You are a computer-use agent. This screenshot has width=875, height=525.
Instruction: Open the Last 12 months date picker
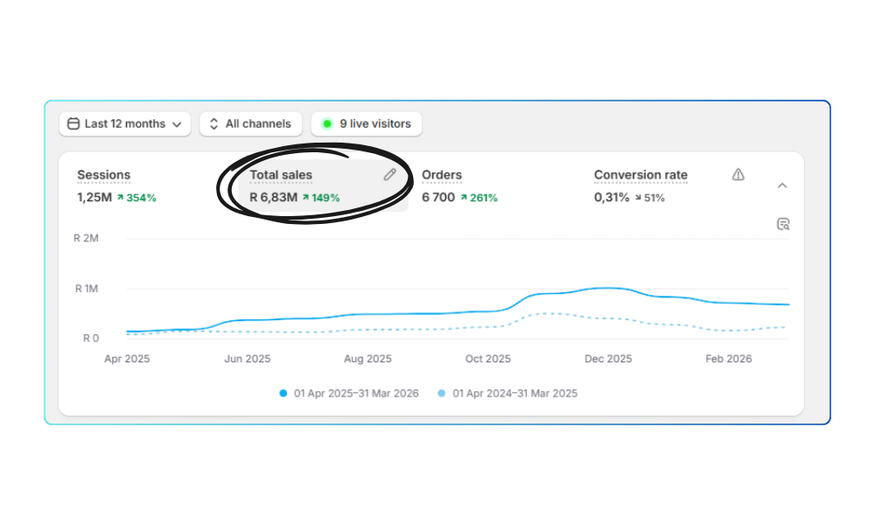tap(125, 124)
